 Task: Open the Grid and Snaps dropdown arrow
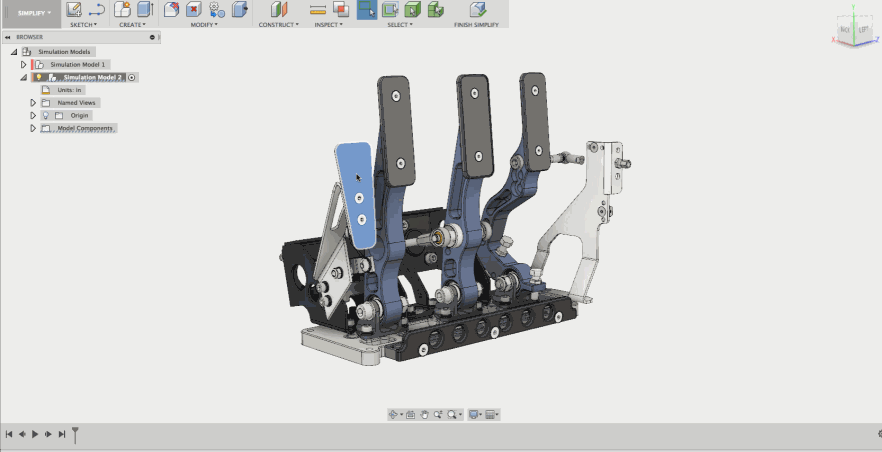[x=497, y=415]
